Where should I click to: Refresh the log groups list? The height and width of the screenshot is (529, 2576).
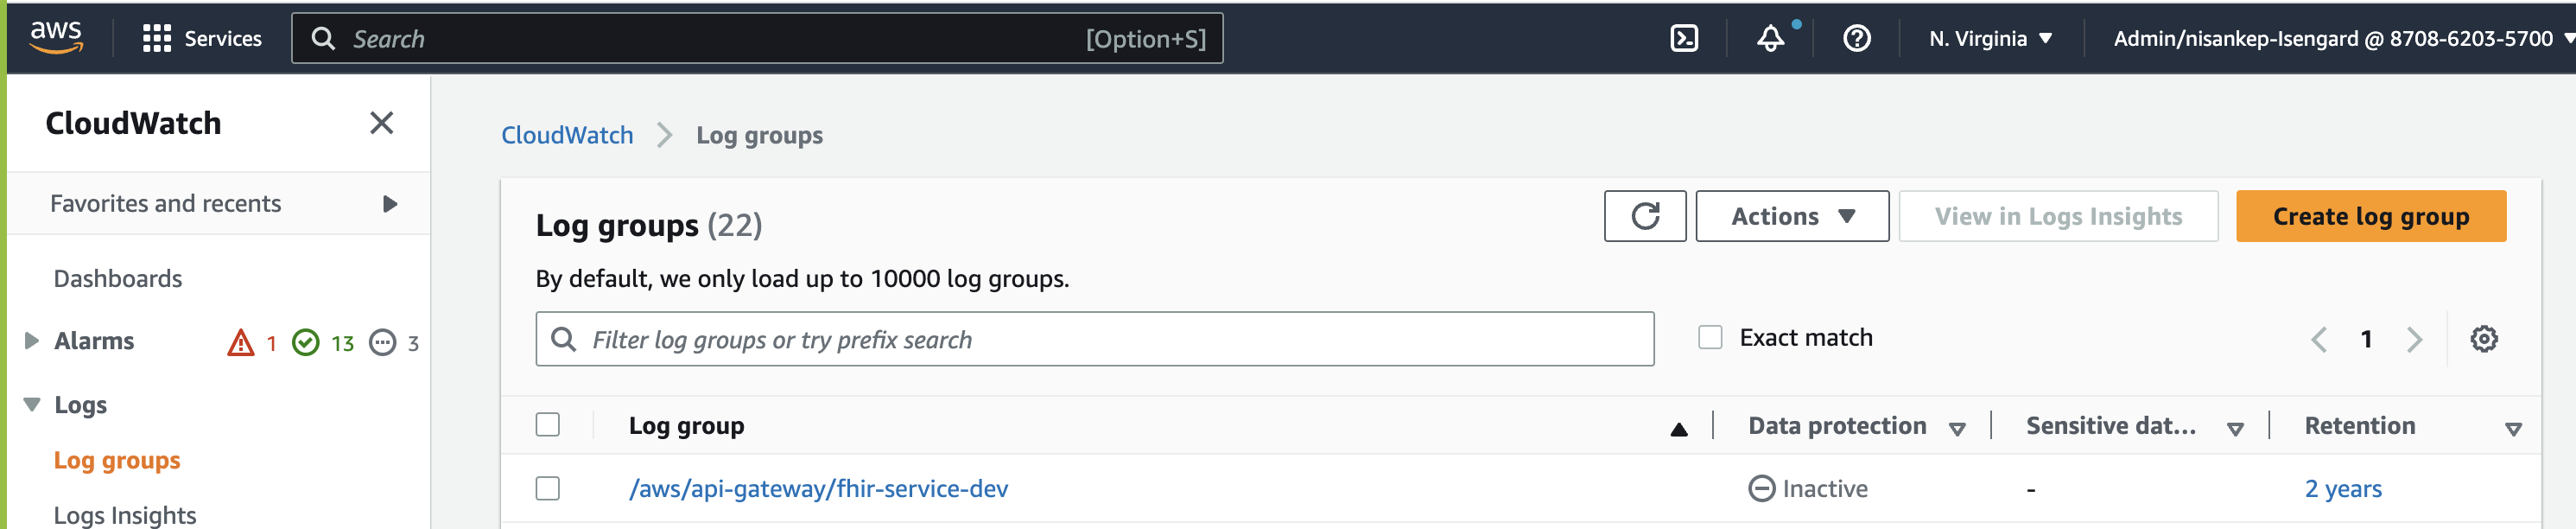(1644, 216)
